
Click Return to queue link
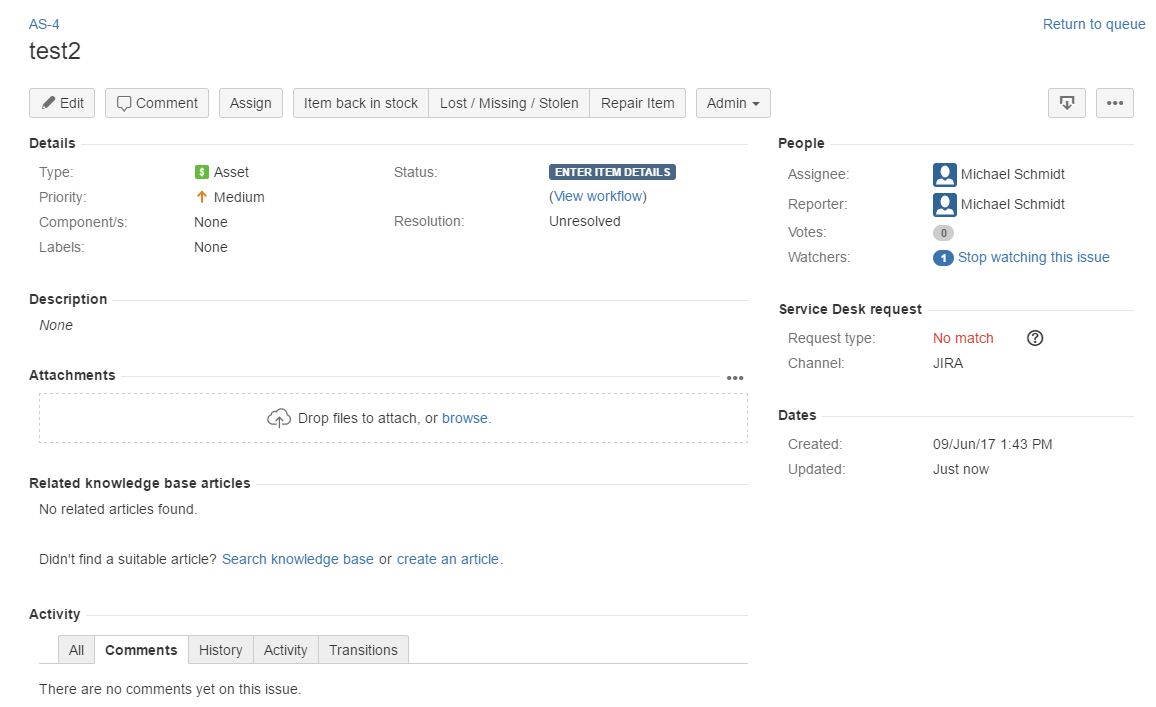pyautogui.click(x=1094, y=24)
